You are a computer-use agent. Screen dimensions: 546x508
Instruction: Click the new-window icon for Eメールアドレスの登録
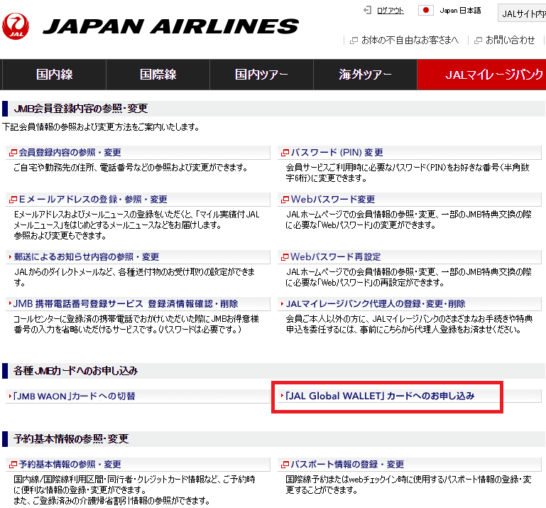pyautogui.click(x=13, y=200)
